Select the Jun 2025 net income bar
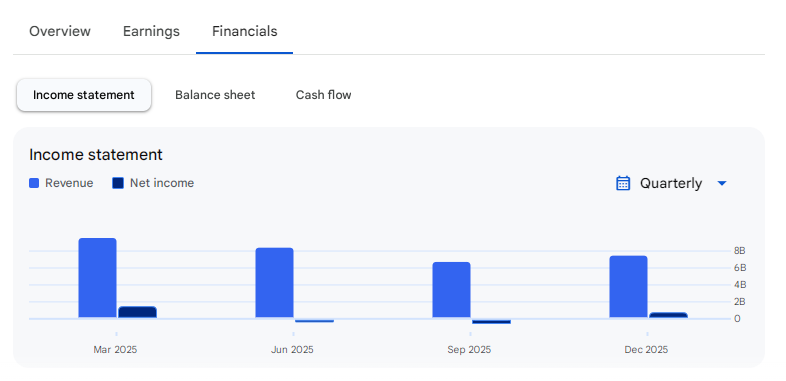Image resolution: width=786 pixels, height=381 pixels. pos(314,321)
